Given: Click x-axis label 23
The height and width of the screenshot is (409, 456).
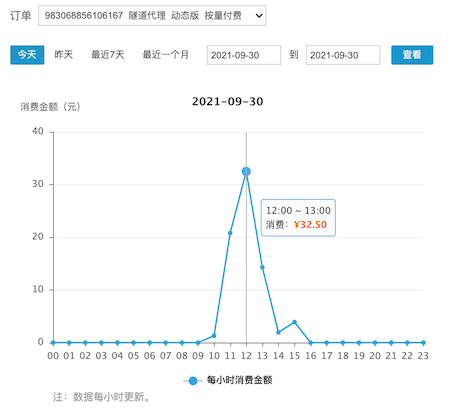Looking at the screenshot, I should tap(423, 356).
